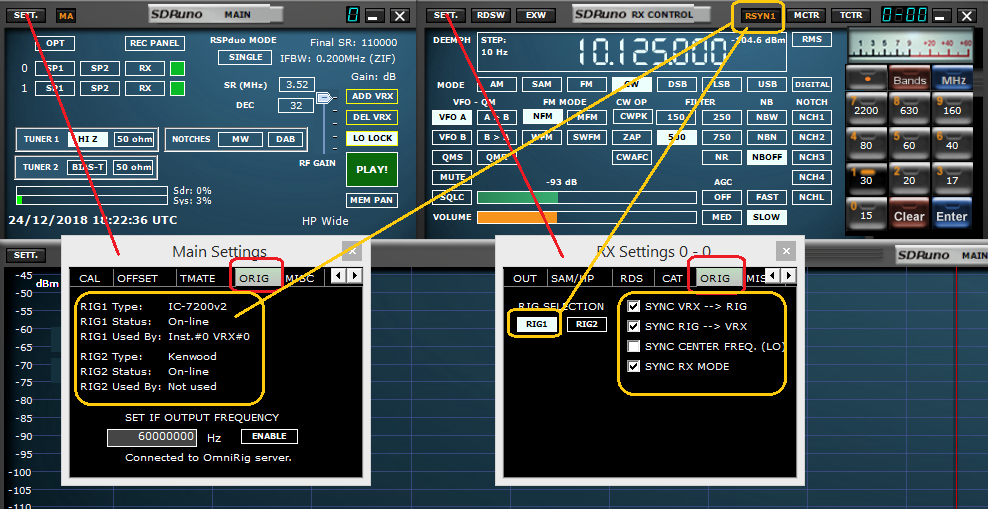Toggle SYNC RIG --> VRX checkbox

[634, 326]
